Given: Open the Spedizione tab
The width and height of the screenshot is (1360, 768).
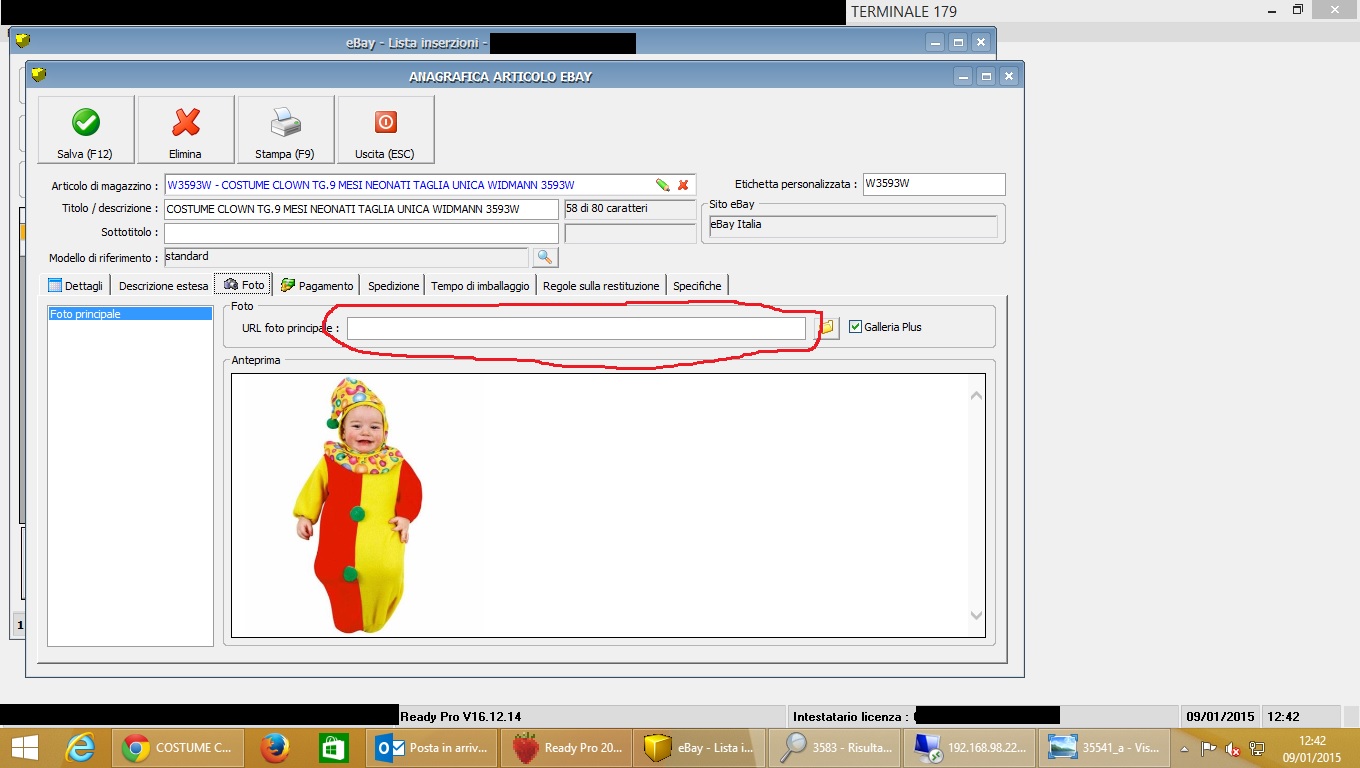Looking at the screenshot, I should click(393, 285).
